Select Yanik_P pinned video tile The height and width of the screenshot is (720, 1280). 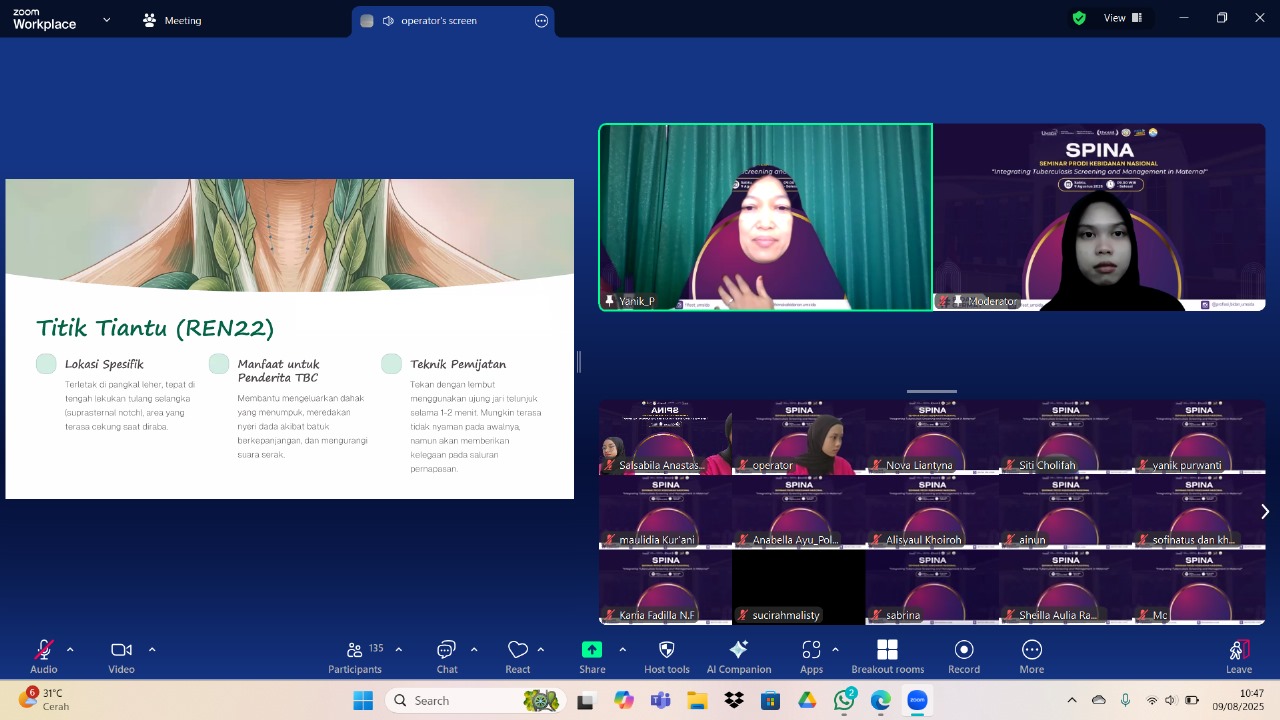click(766, 217)
